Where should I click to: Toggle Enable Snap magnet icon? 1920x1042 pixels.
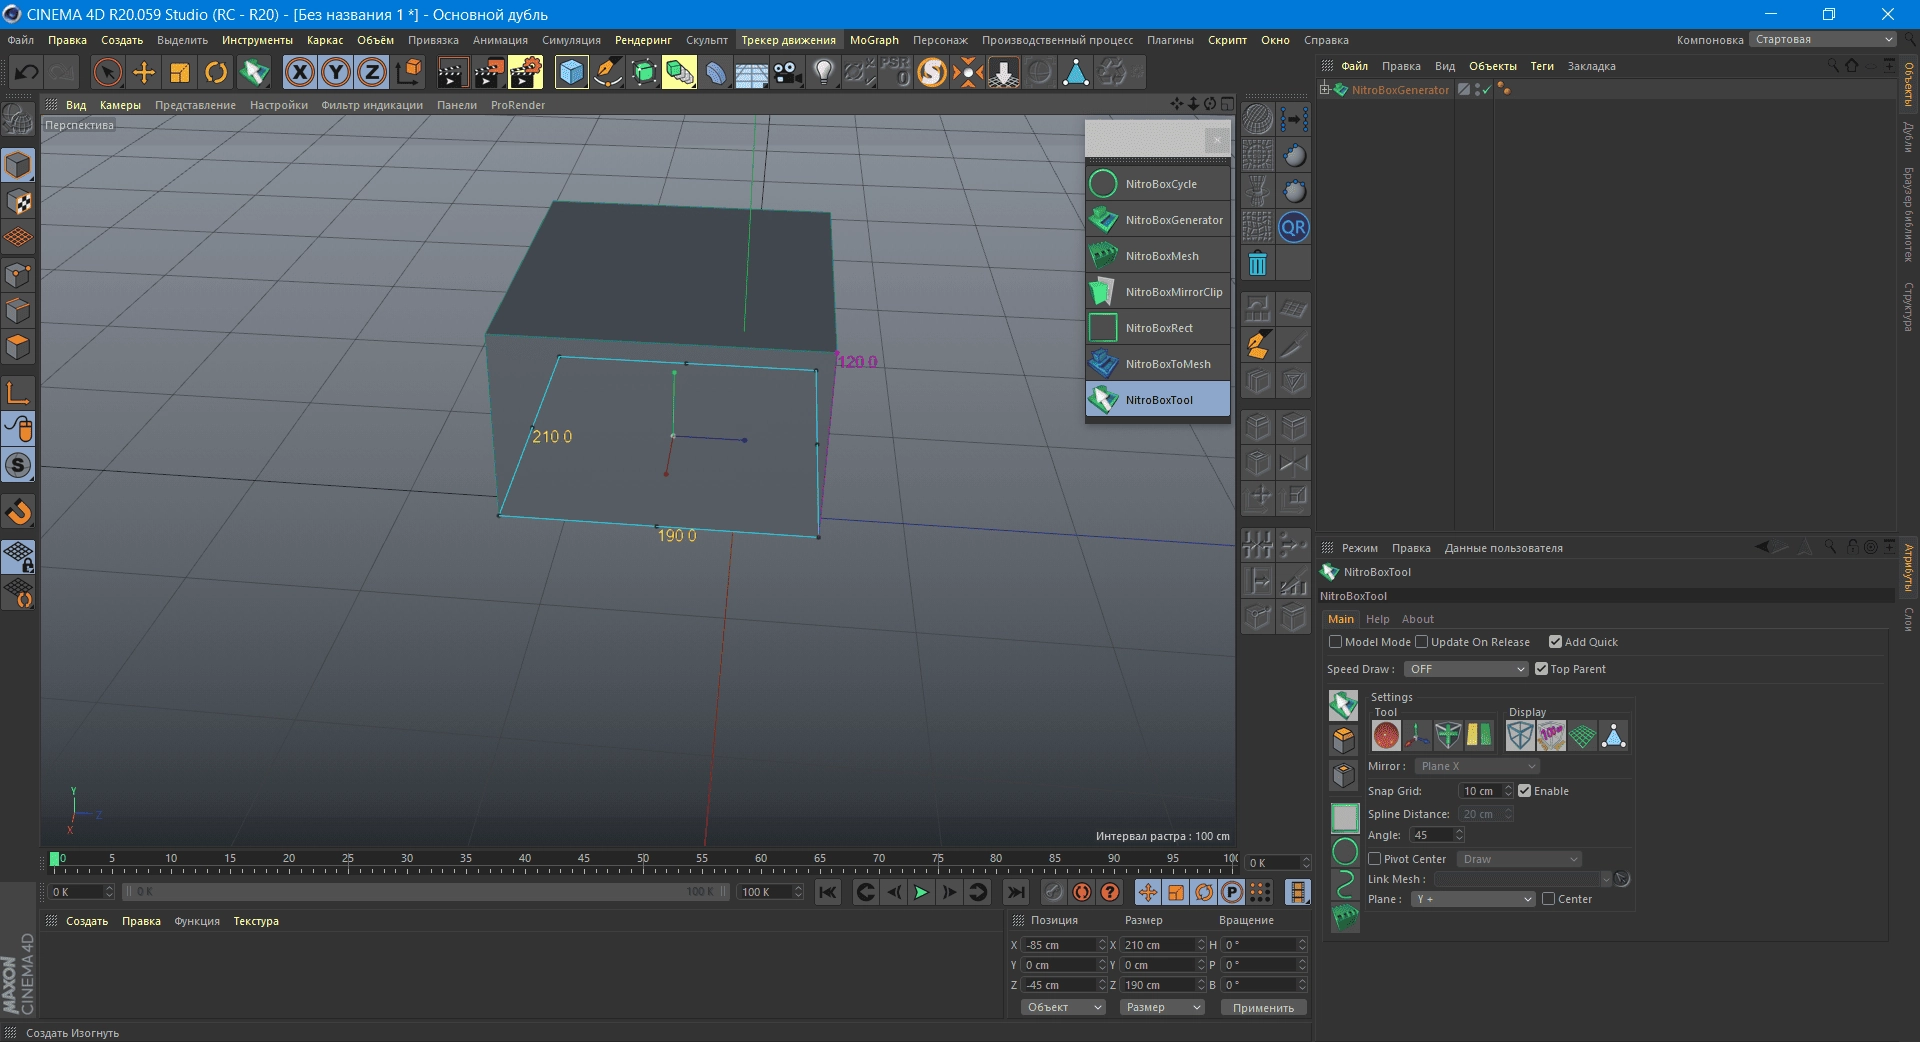pyautogui.click(x=18, y=512)
